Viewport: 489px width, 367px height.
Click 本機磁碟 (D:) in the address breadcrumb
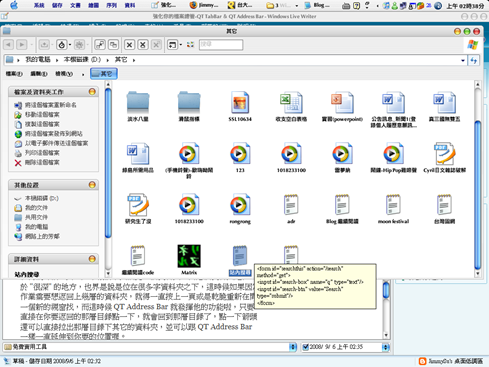[x=82, y=60]
